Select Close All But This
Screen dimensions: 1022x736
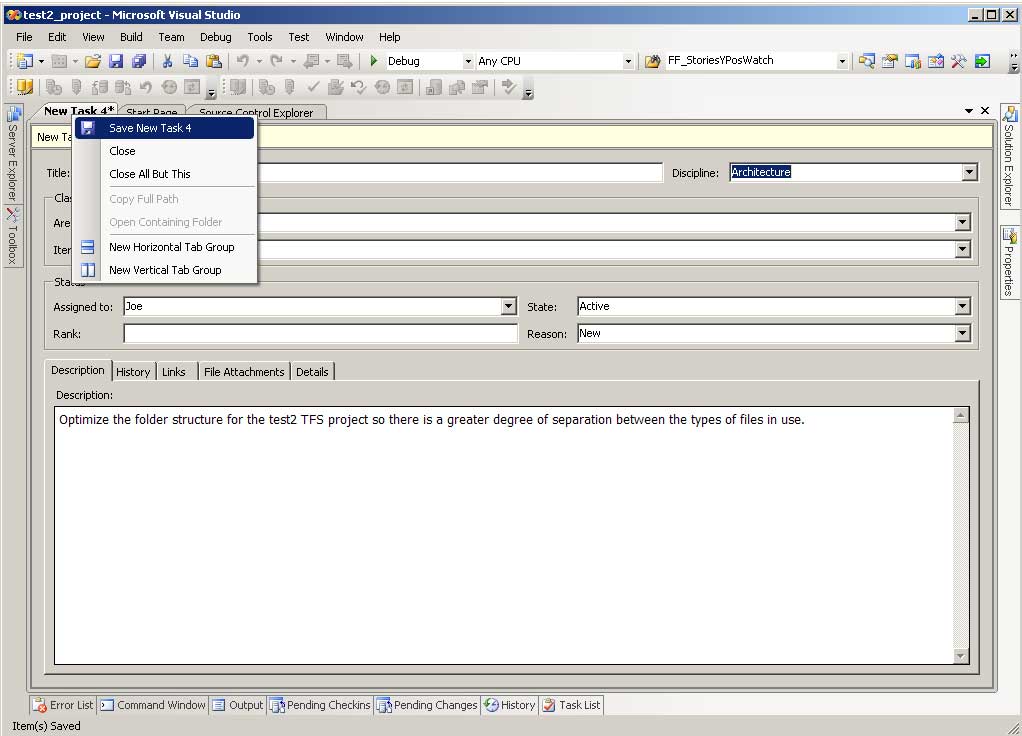(x=164, y=174)
